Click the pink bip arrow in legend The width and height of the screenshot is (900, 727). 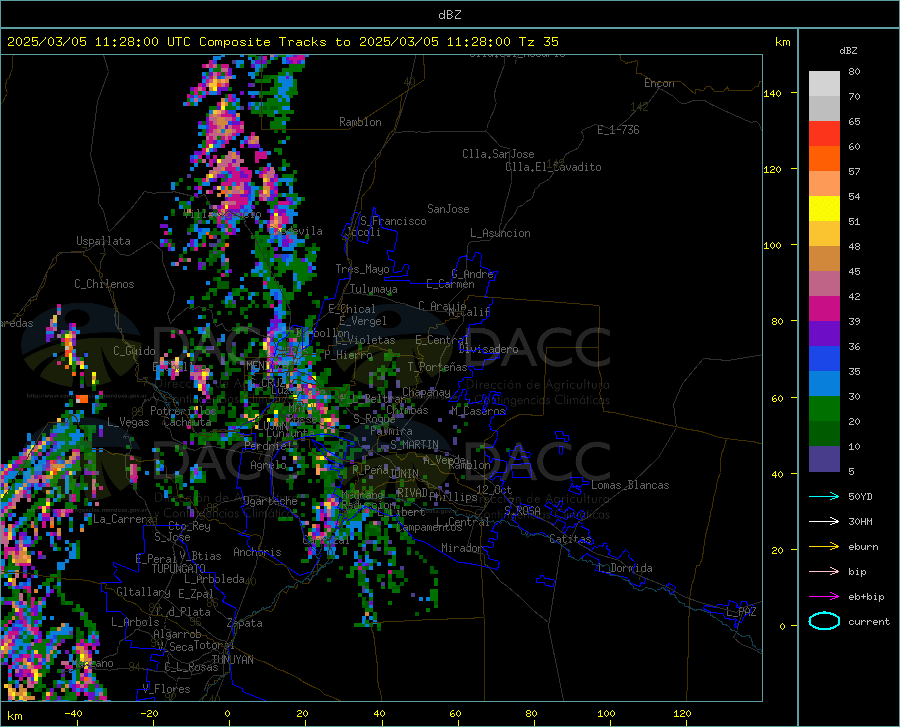click(824, 571)
